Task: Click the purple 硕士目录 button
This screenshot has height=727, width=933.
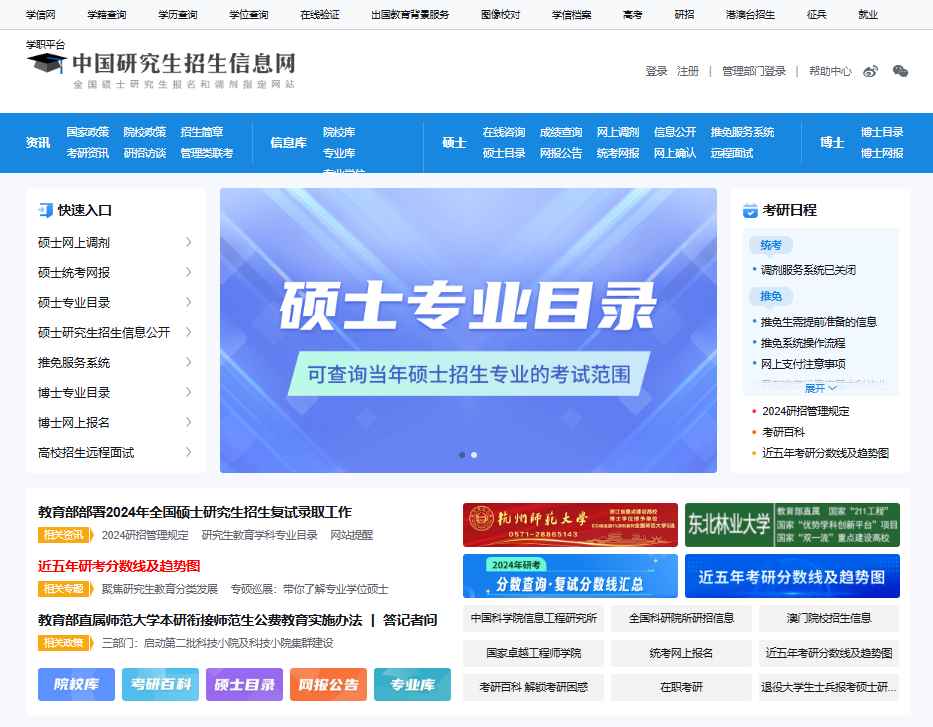Action: (x=244, y=684)
